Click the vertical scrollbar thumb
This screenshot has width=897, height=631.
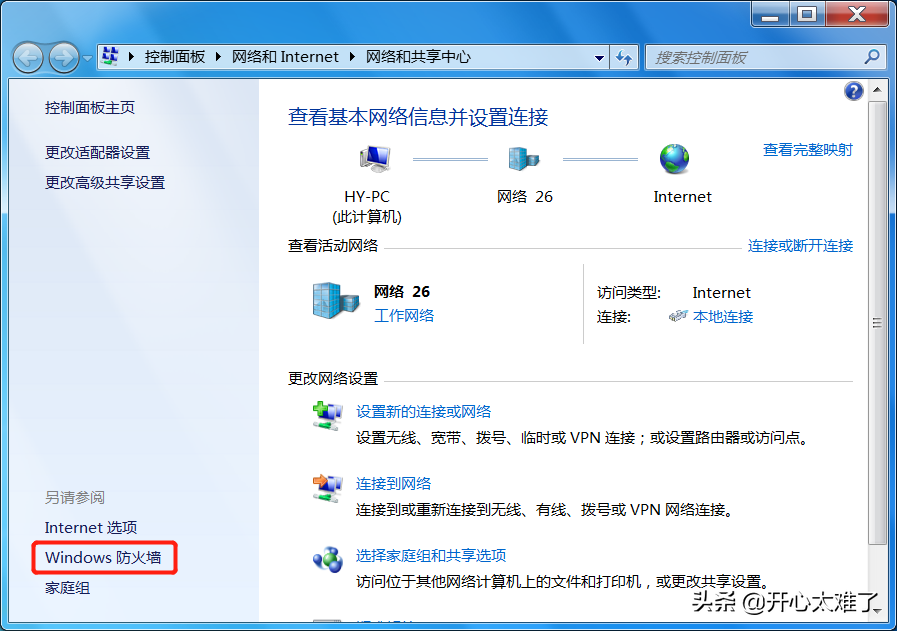click(877, 322)
